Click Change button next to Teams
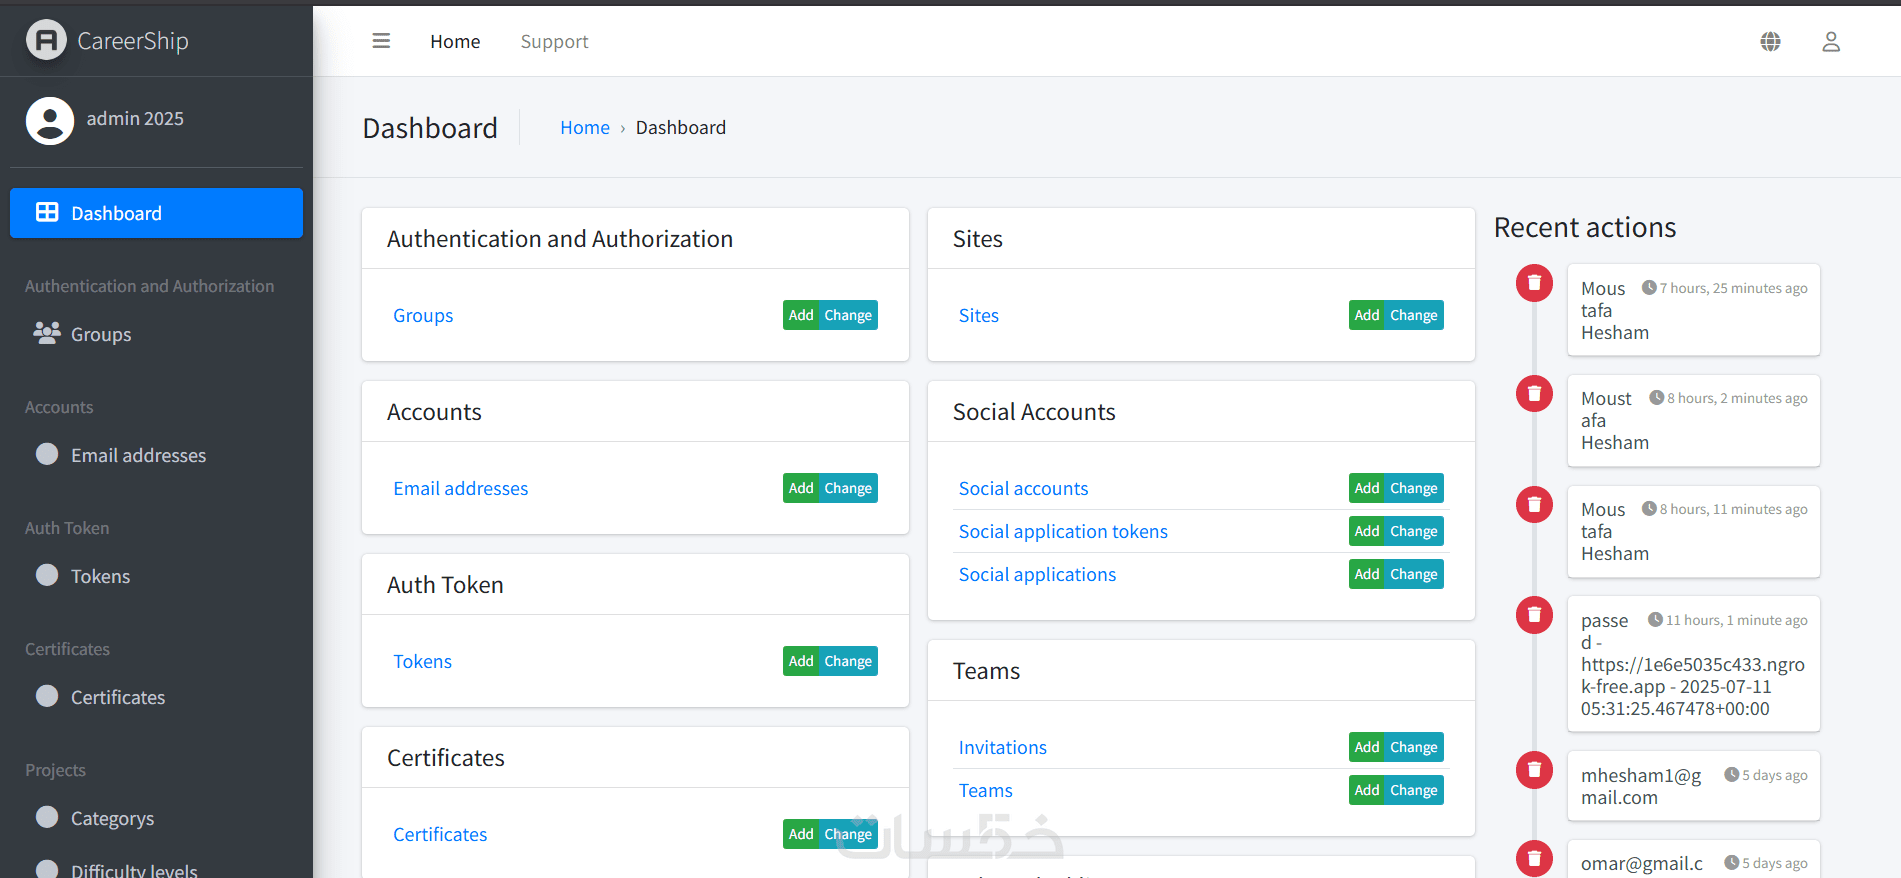Screen dimensions: 1901x878 coord(1413,790)
